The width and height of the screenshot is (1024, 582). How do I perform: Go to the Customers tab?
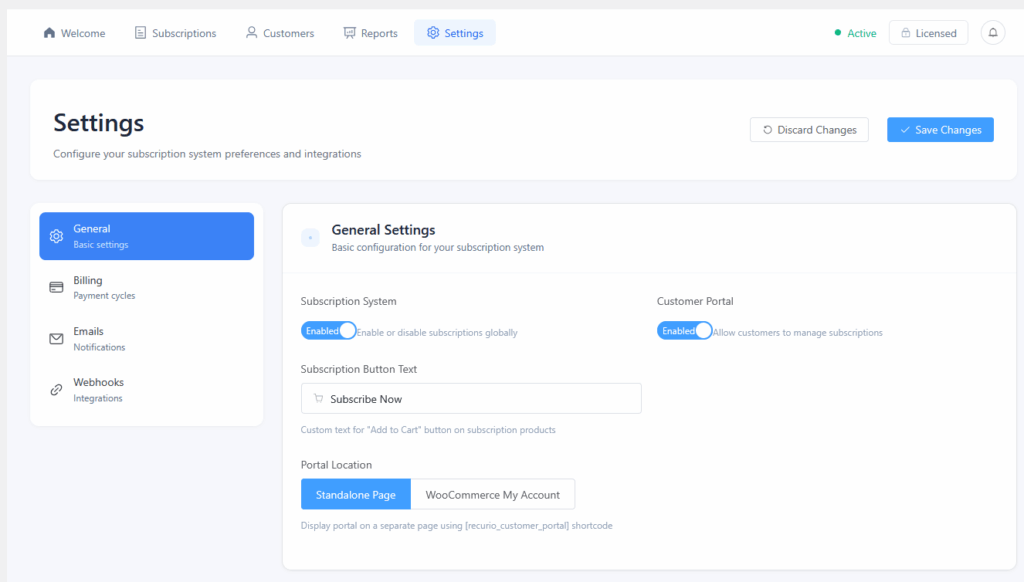(x=280, y=33)
